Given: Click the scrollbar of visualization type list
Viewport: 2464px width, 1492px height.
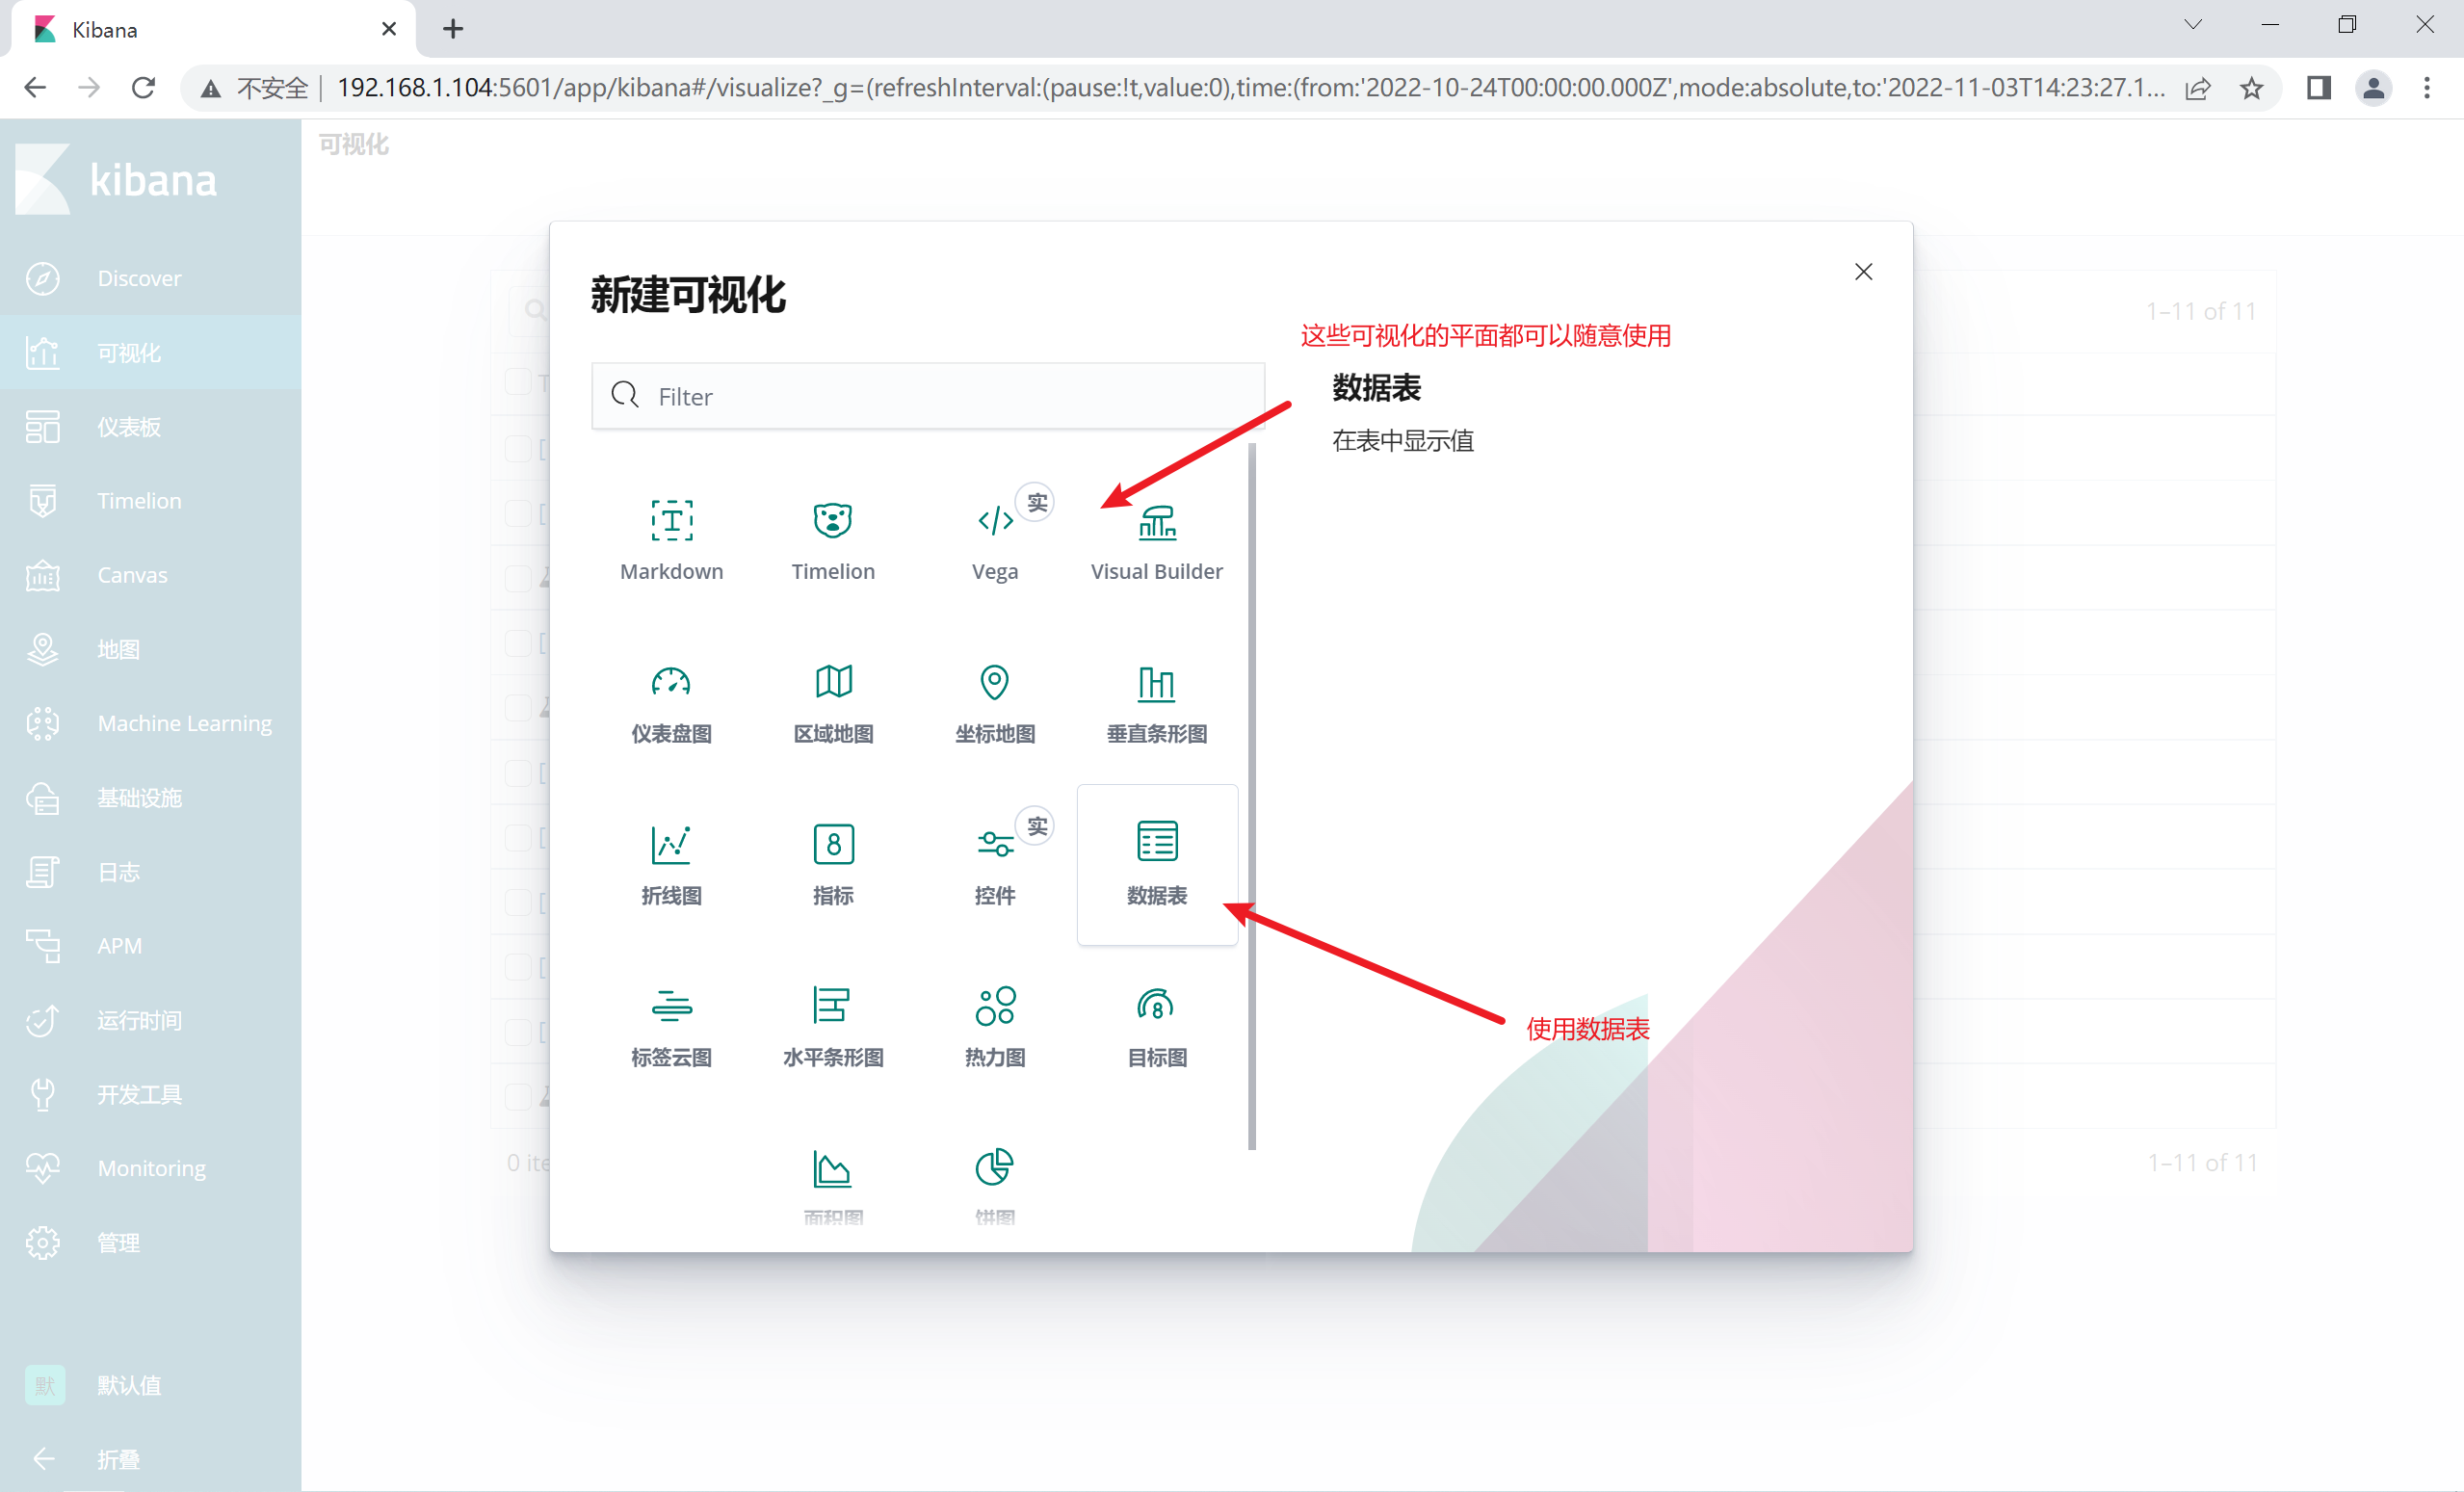Looking at the screenshot, I should (x=1251, y=797).
